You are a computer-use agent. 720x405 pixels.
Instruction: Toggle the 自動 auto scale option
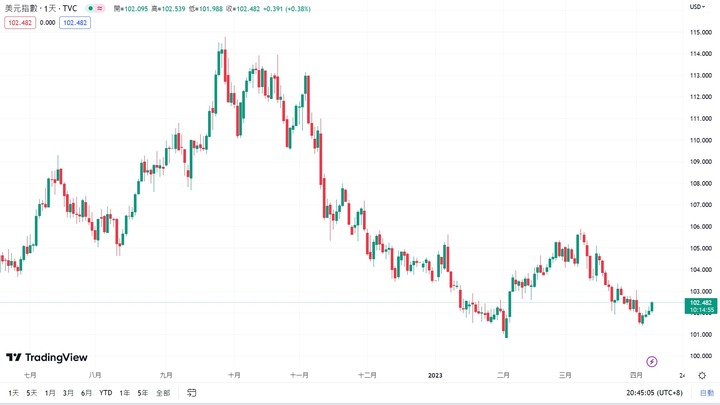(x=707, y=393)
